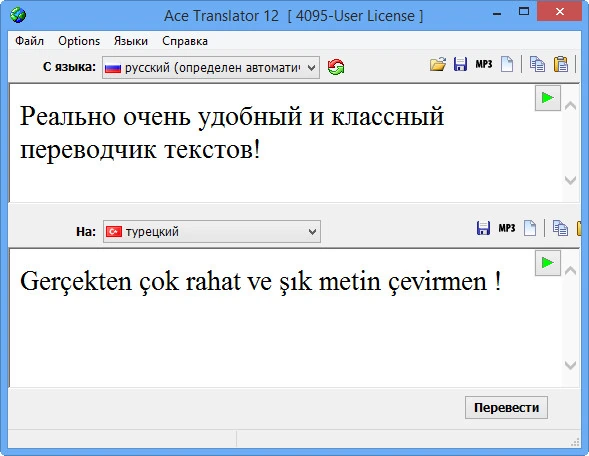This screenshot has width=589, height=456.
Task: Click into the Turkish translation text field
Action: (x=285, y=318)
